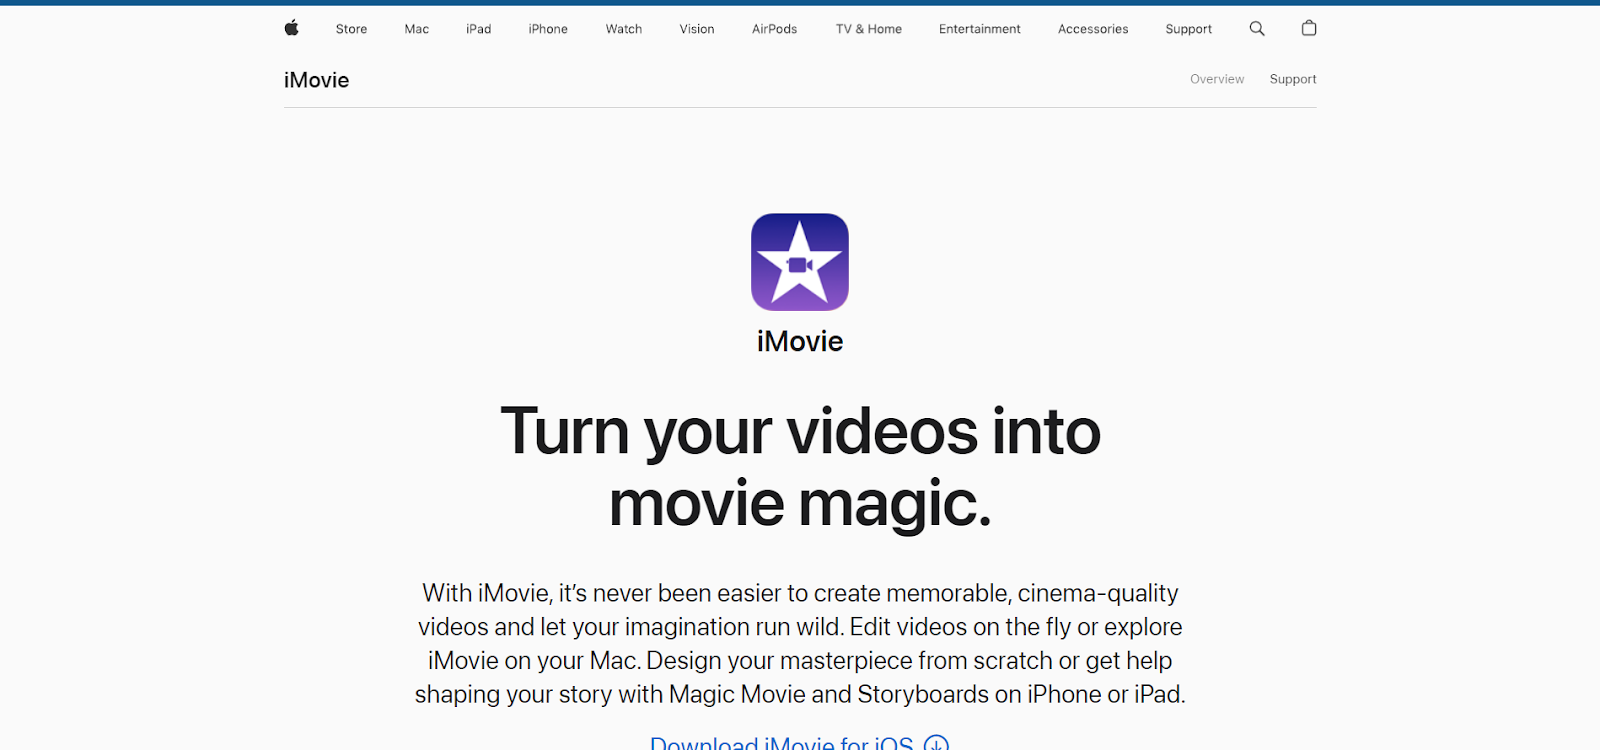Open the Accessories menu

1093,29
